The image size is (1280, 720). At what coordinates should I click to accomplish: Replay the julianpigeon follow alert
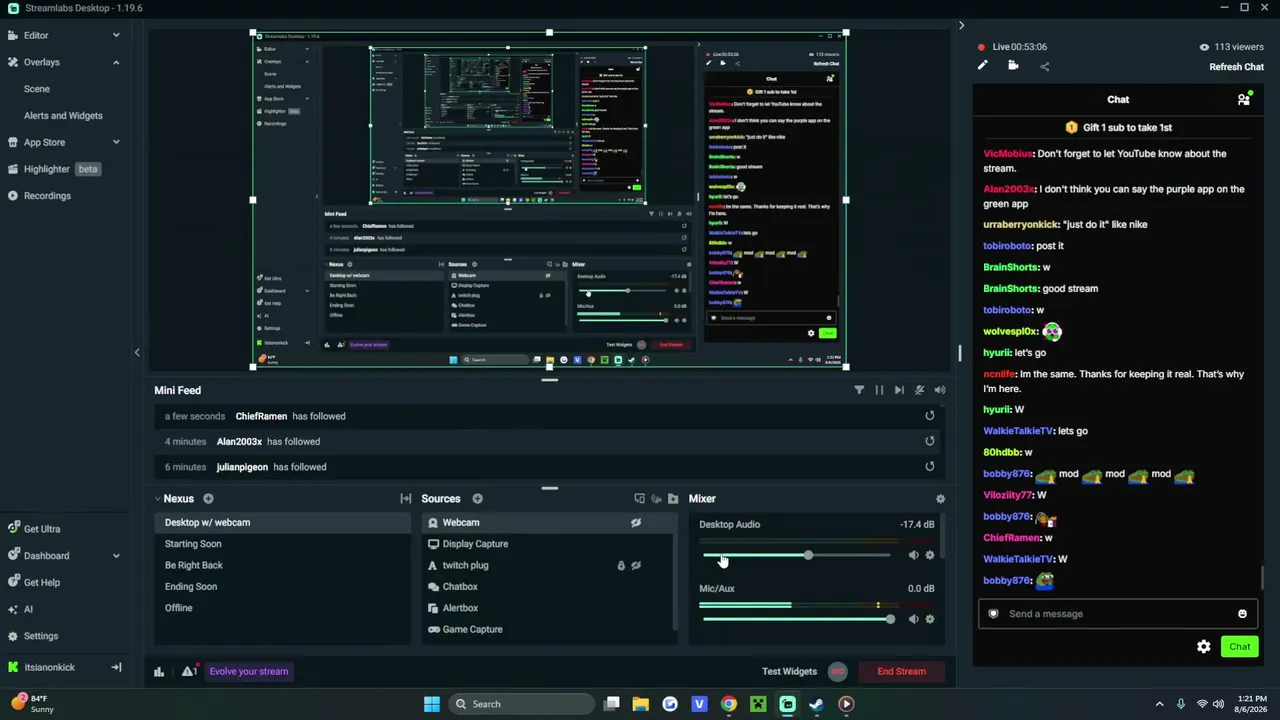coord(930,466)
